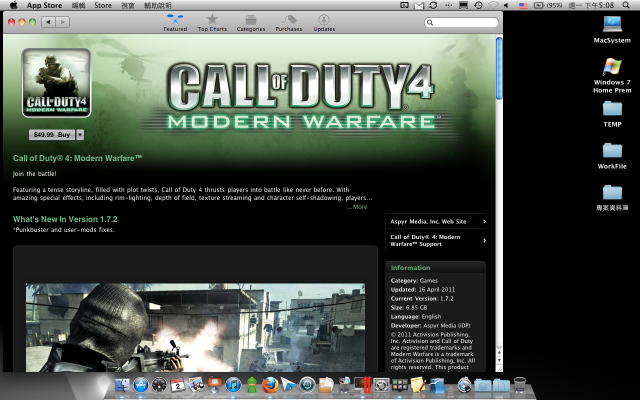Open the green messenger figure Dock icon
This screenshot has height=400, width=640.
[252, 385]
